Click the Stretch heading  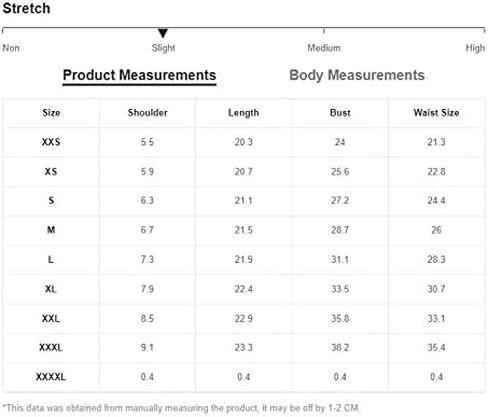26,8
